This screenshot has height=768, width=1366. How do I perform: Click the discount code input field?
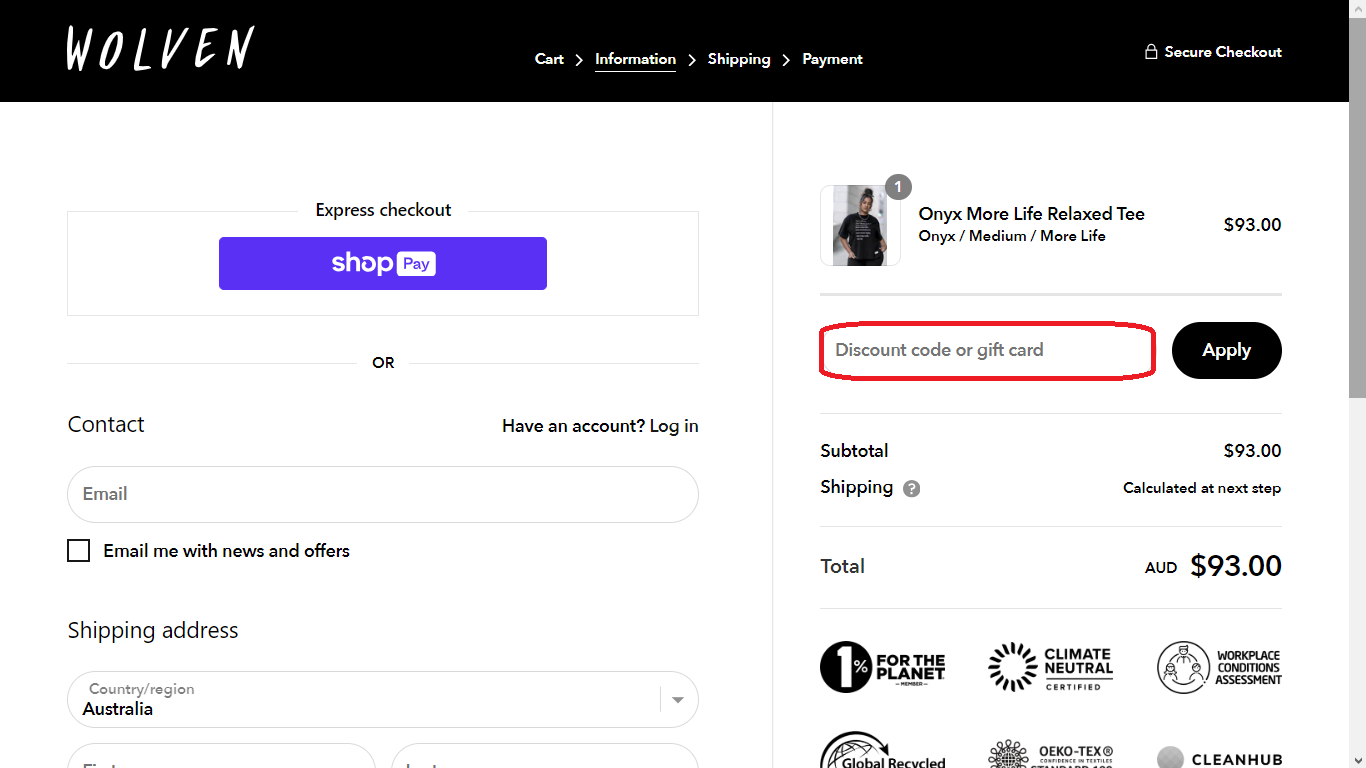pos(985,350)
